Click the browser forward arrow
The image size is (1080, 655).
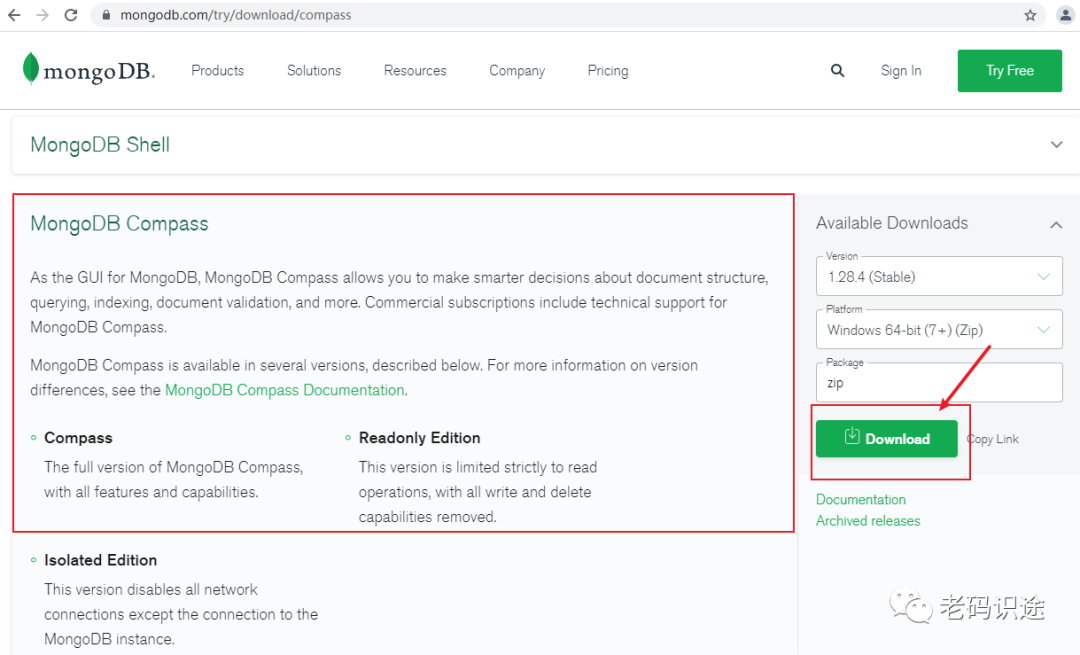click(43, 14)
